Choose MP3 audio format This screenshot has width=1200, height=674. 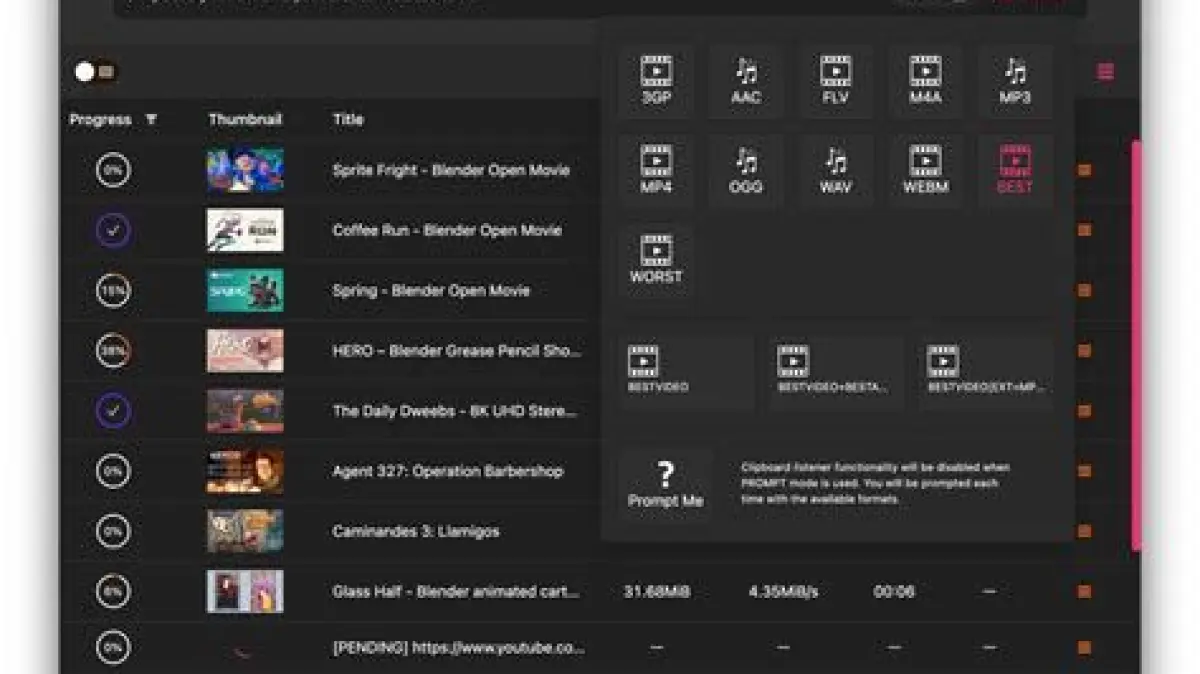point(1015,81)
